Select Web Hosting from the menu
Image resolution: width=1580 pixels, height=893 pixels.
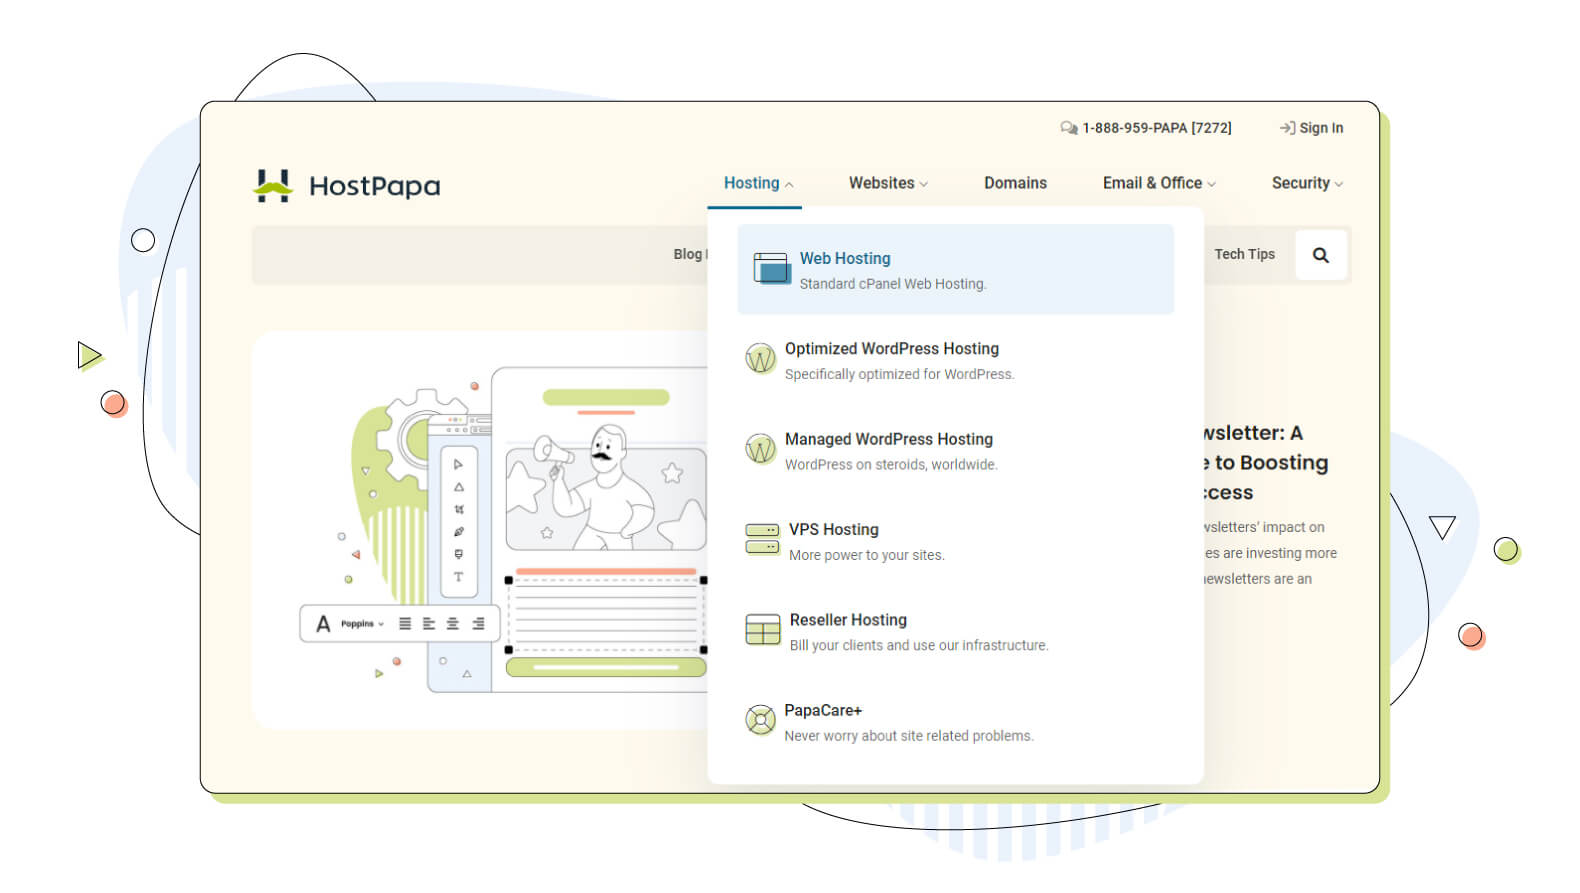coord(845,258)
